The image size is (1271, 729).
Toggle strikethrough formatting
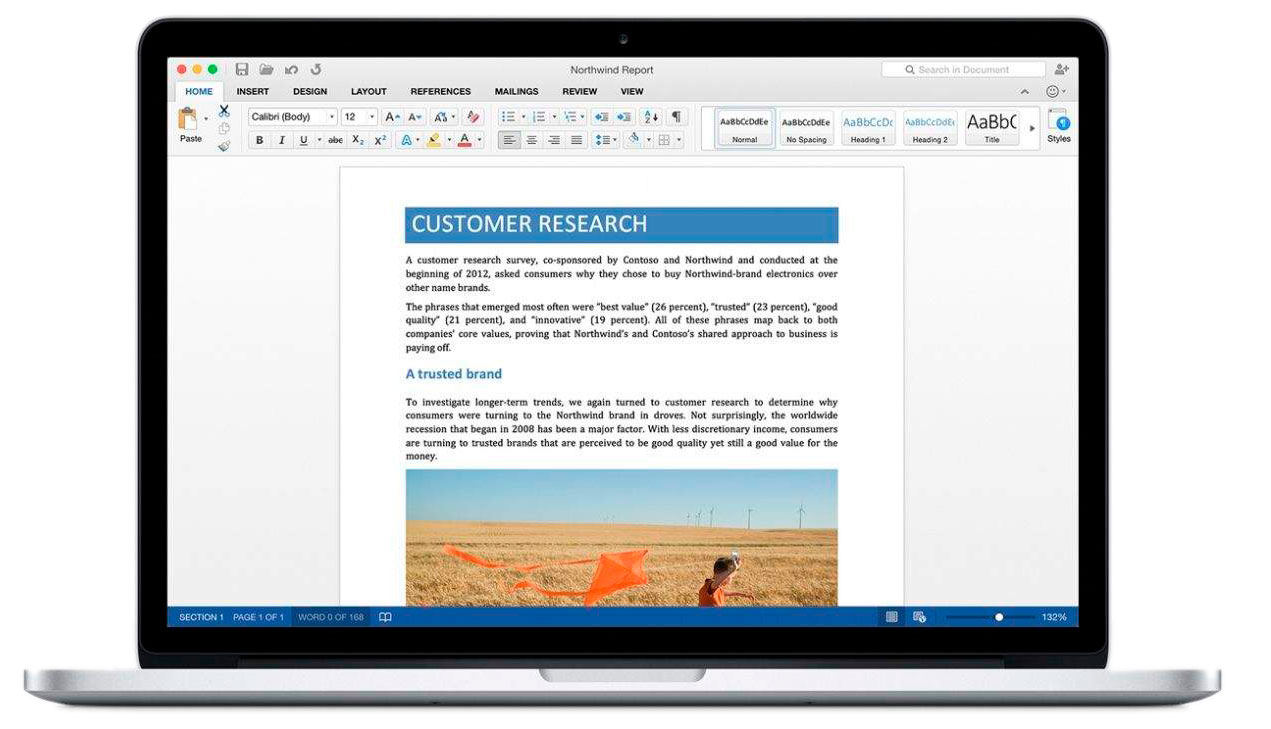click(x=336, y=140)
